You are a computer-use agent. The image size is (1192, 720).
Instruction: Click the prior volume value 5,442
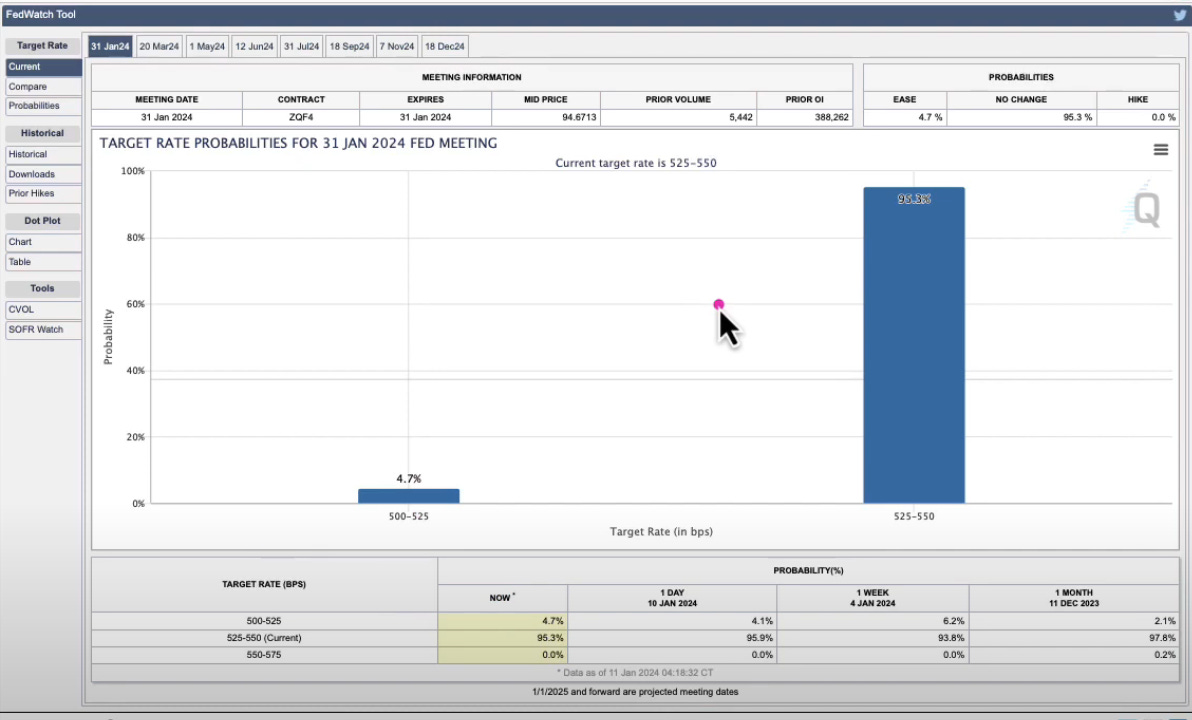click(740, 117)
